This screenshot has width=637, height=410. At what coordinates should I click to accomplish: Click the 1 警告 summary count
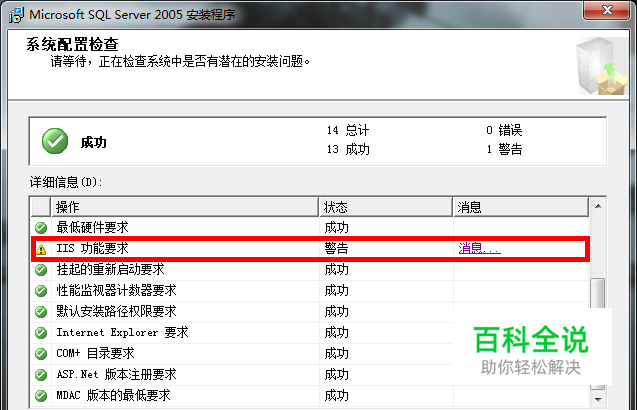(x=504, y=150)
